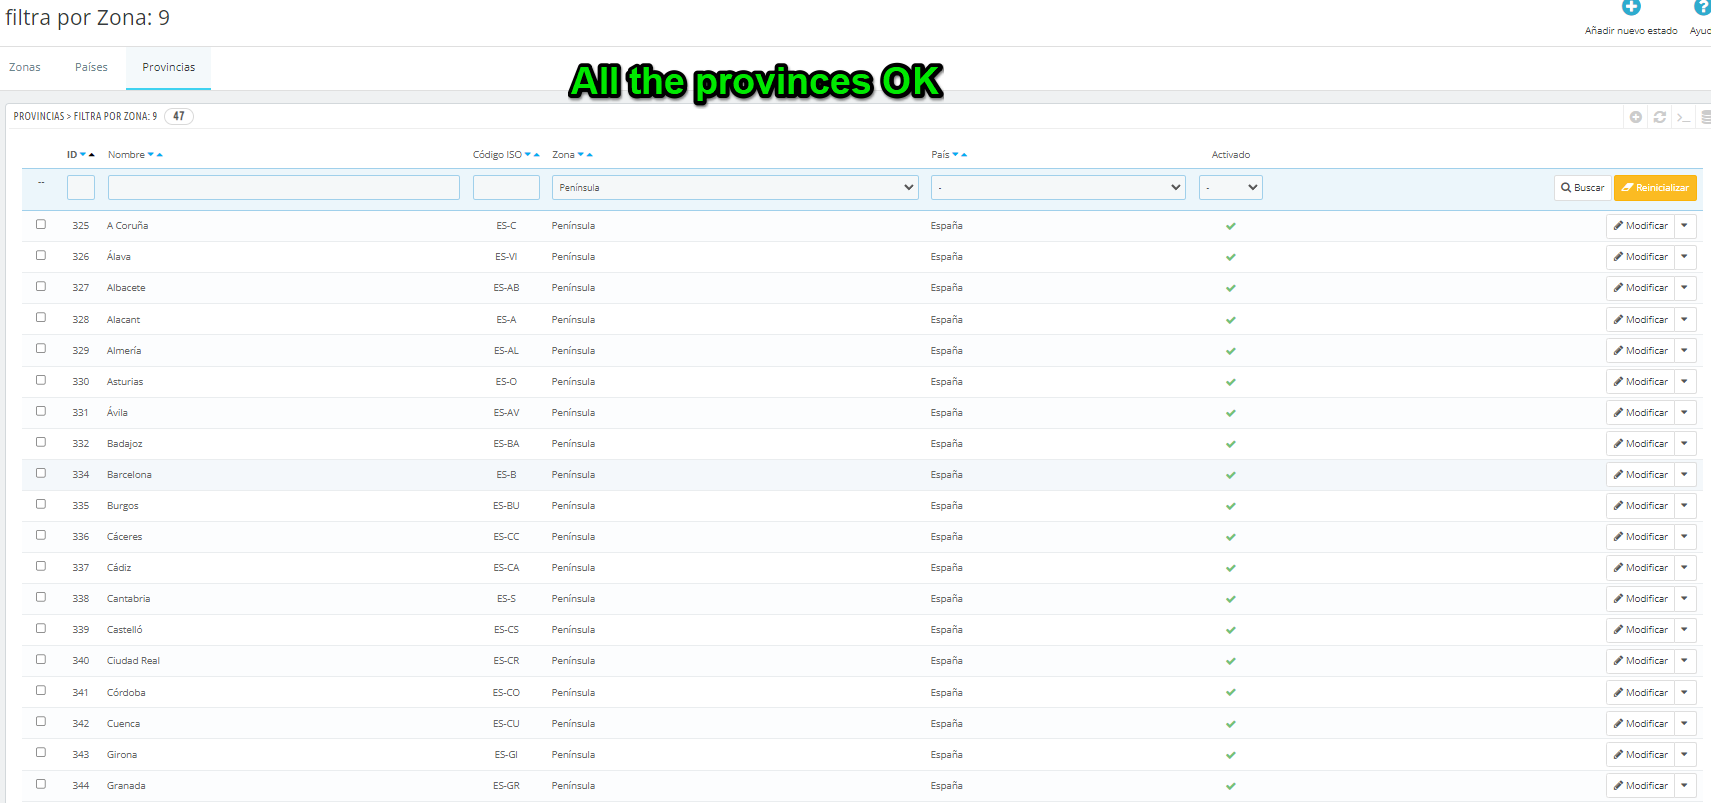Sort the ID column descending

pos(83,155)
